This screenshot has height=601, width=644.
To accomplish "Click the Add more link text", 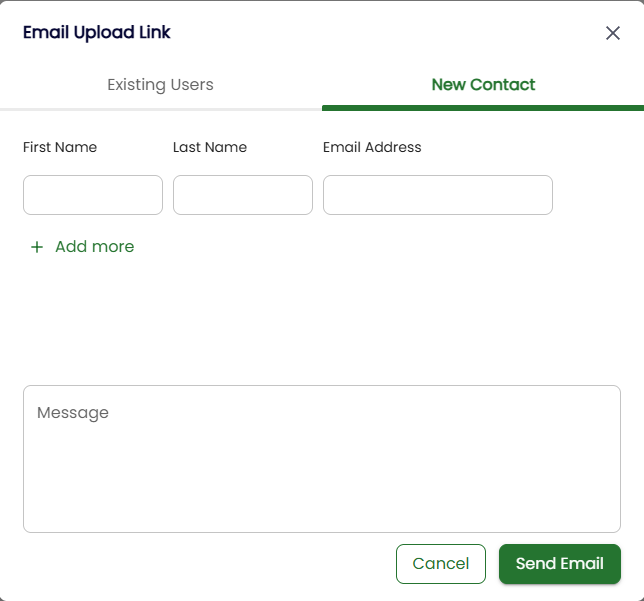I will pos(94,247).
